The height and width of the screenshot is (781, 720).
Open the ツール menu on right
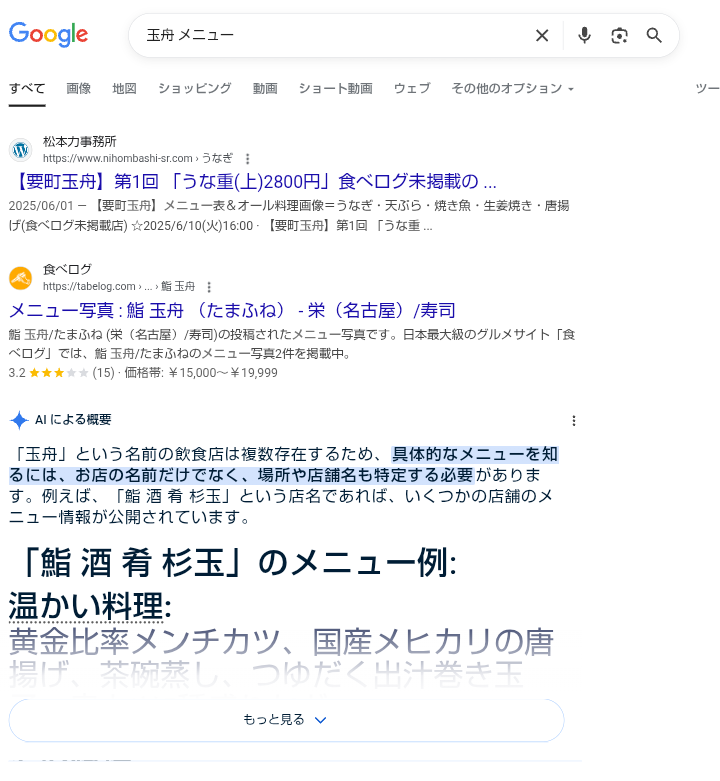[x=708, y=89]
